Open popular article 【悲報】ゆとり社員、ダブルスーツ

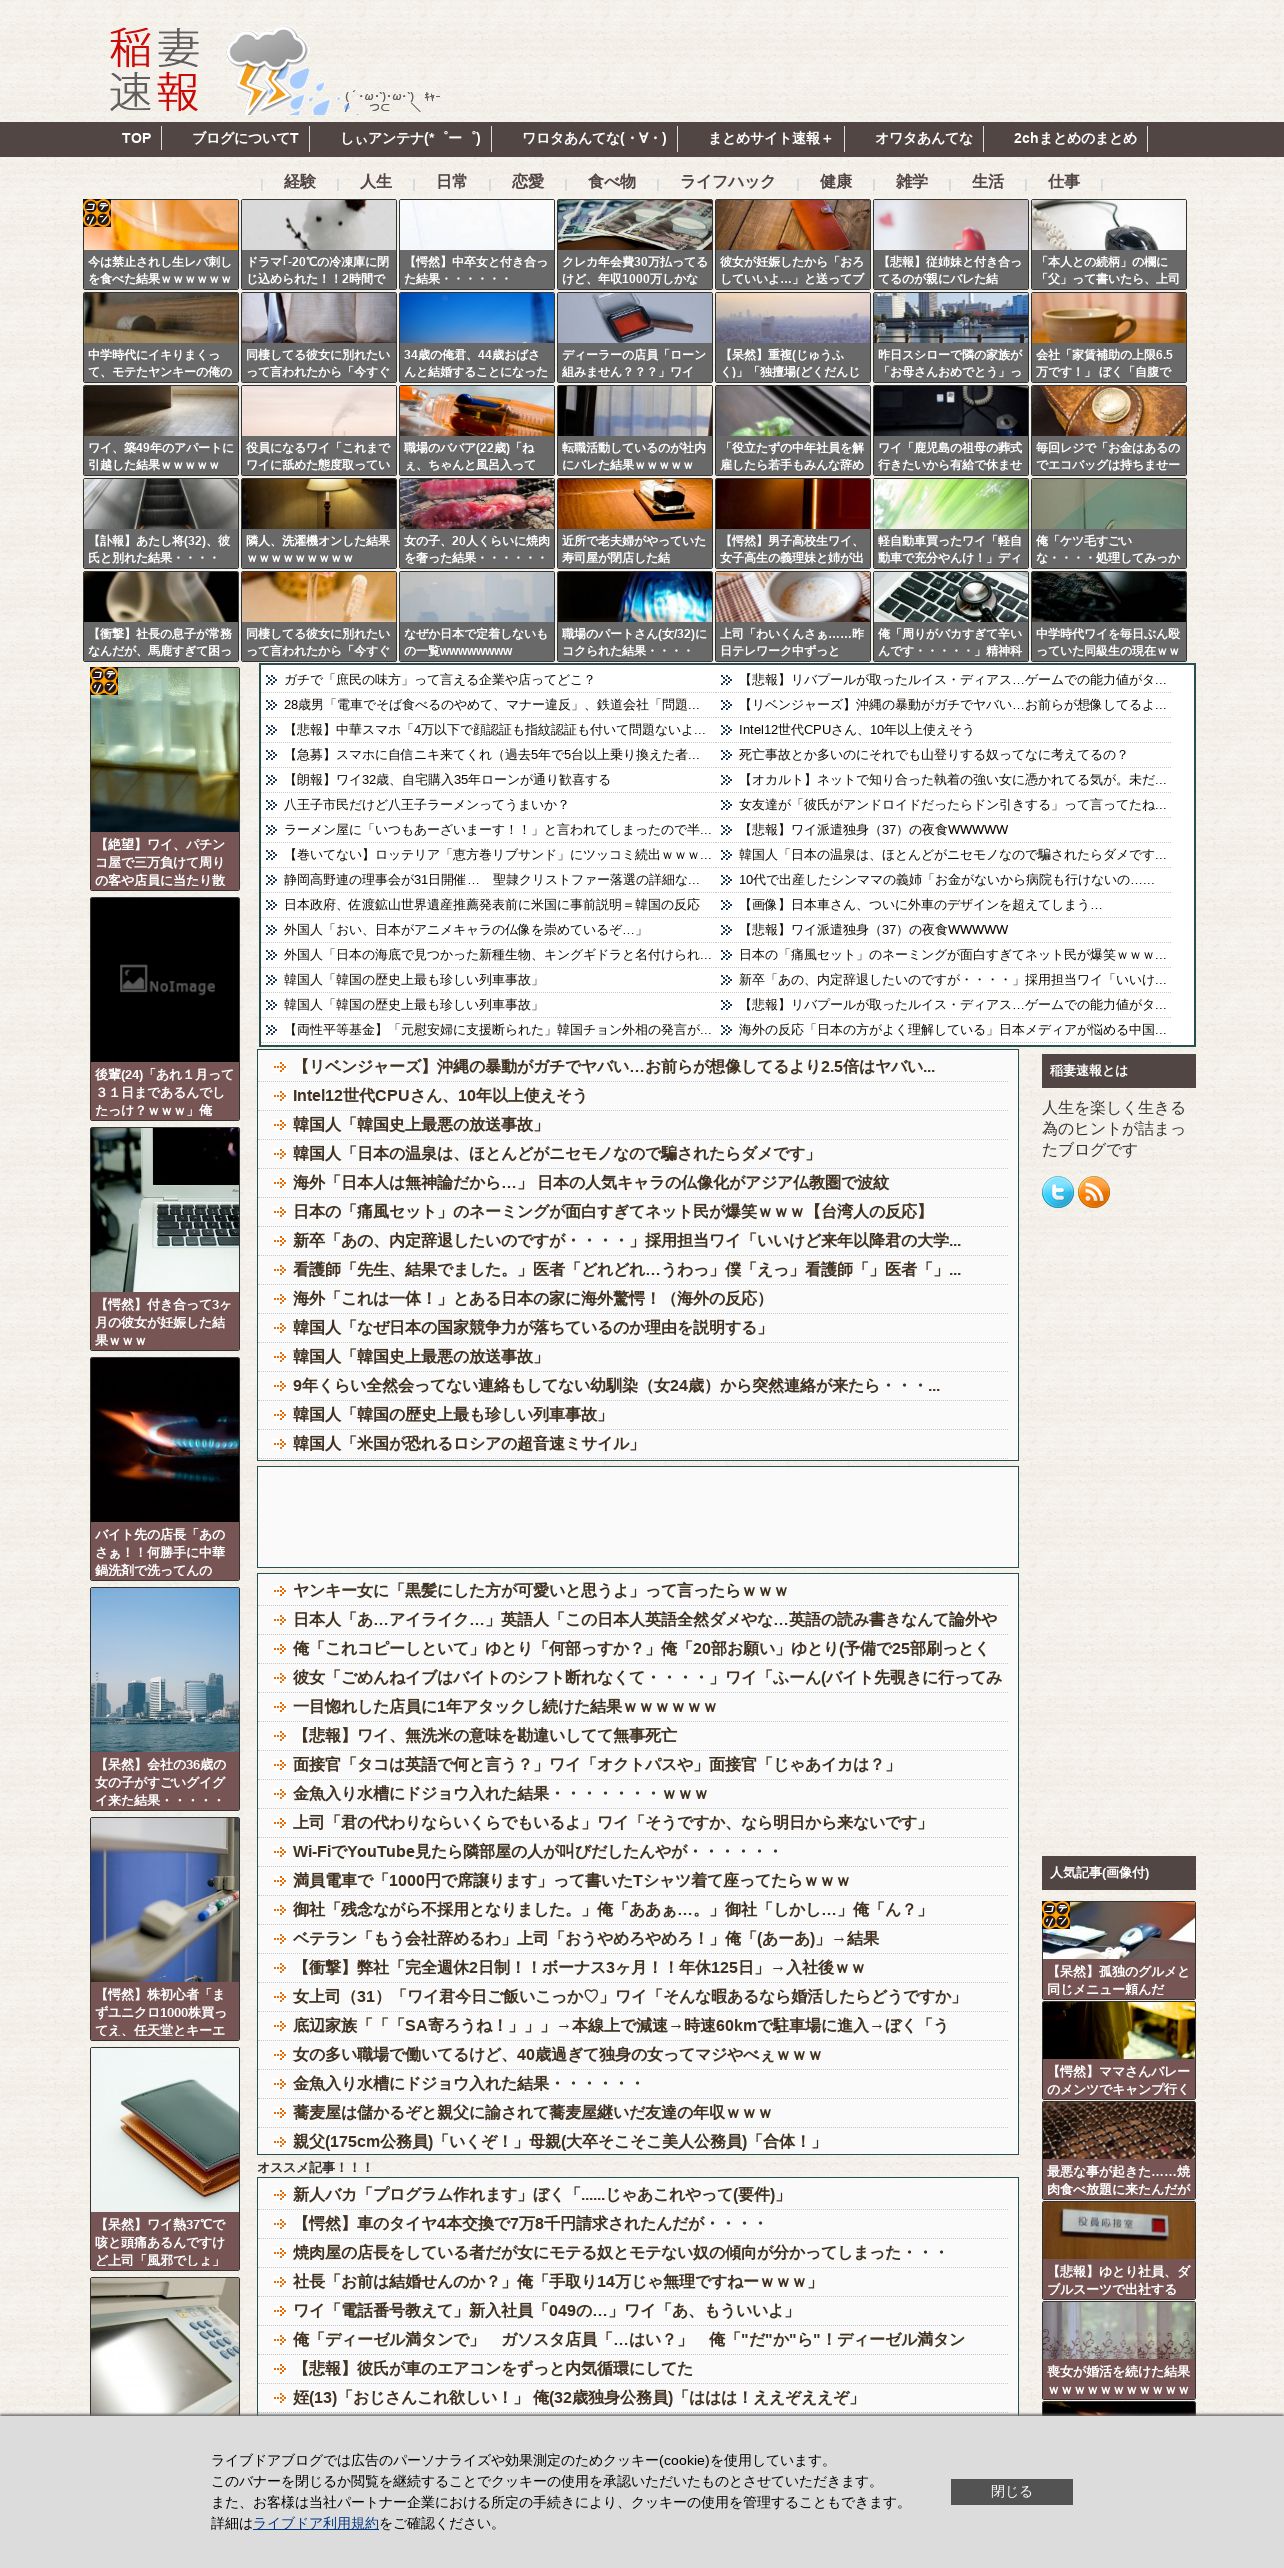click(x=1119, y=2251)
